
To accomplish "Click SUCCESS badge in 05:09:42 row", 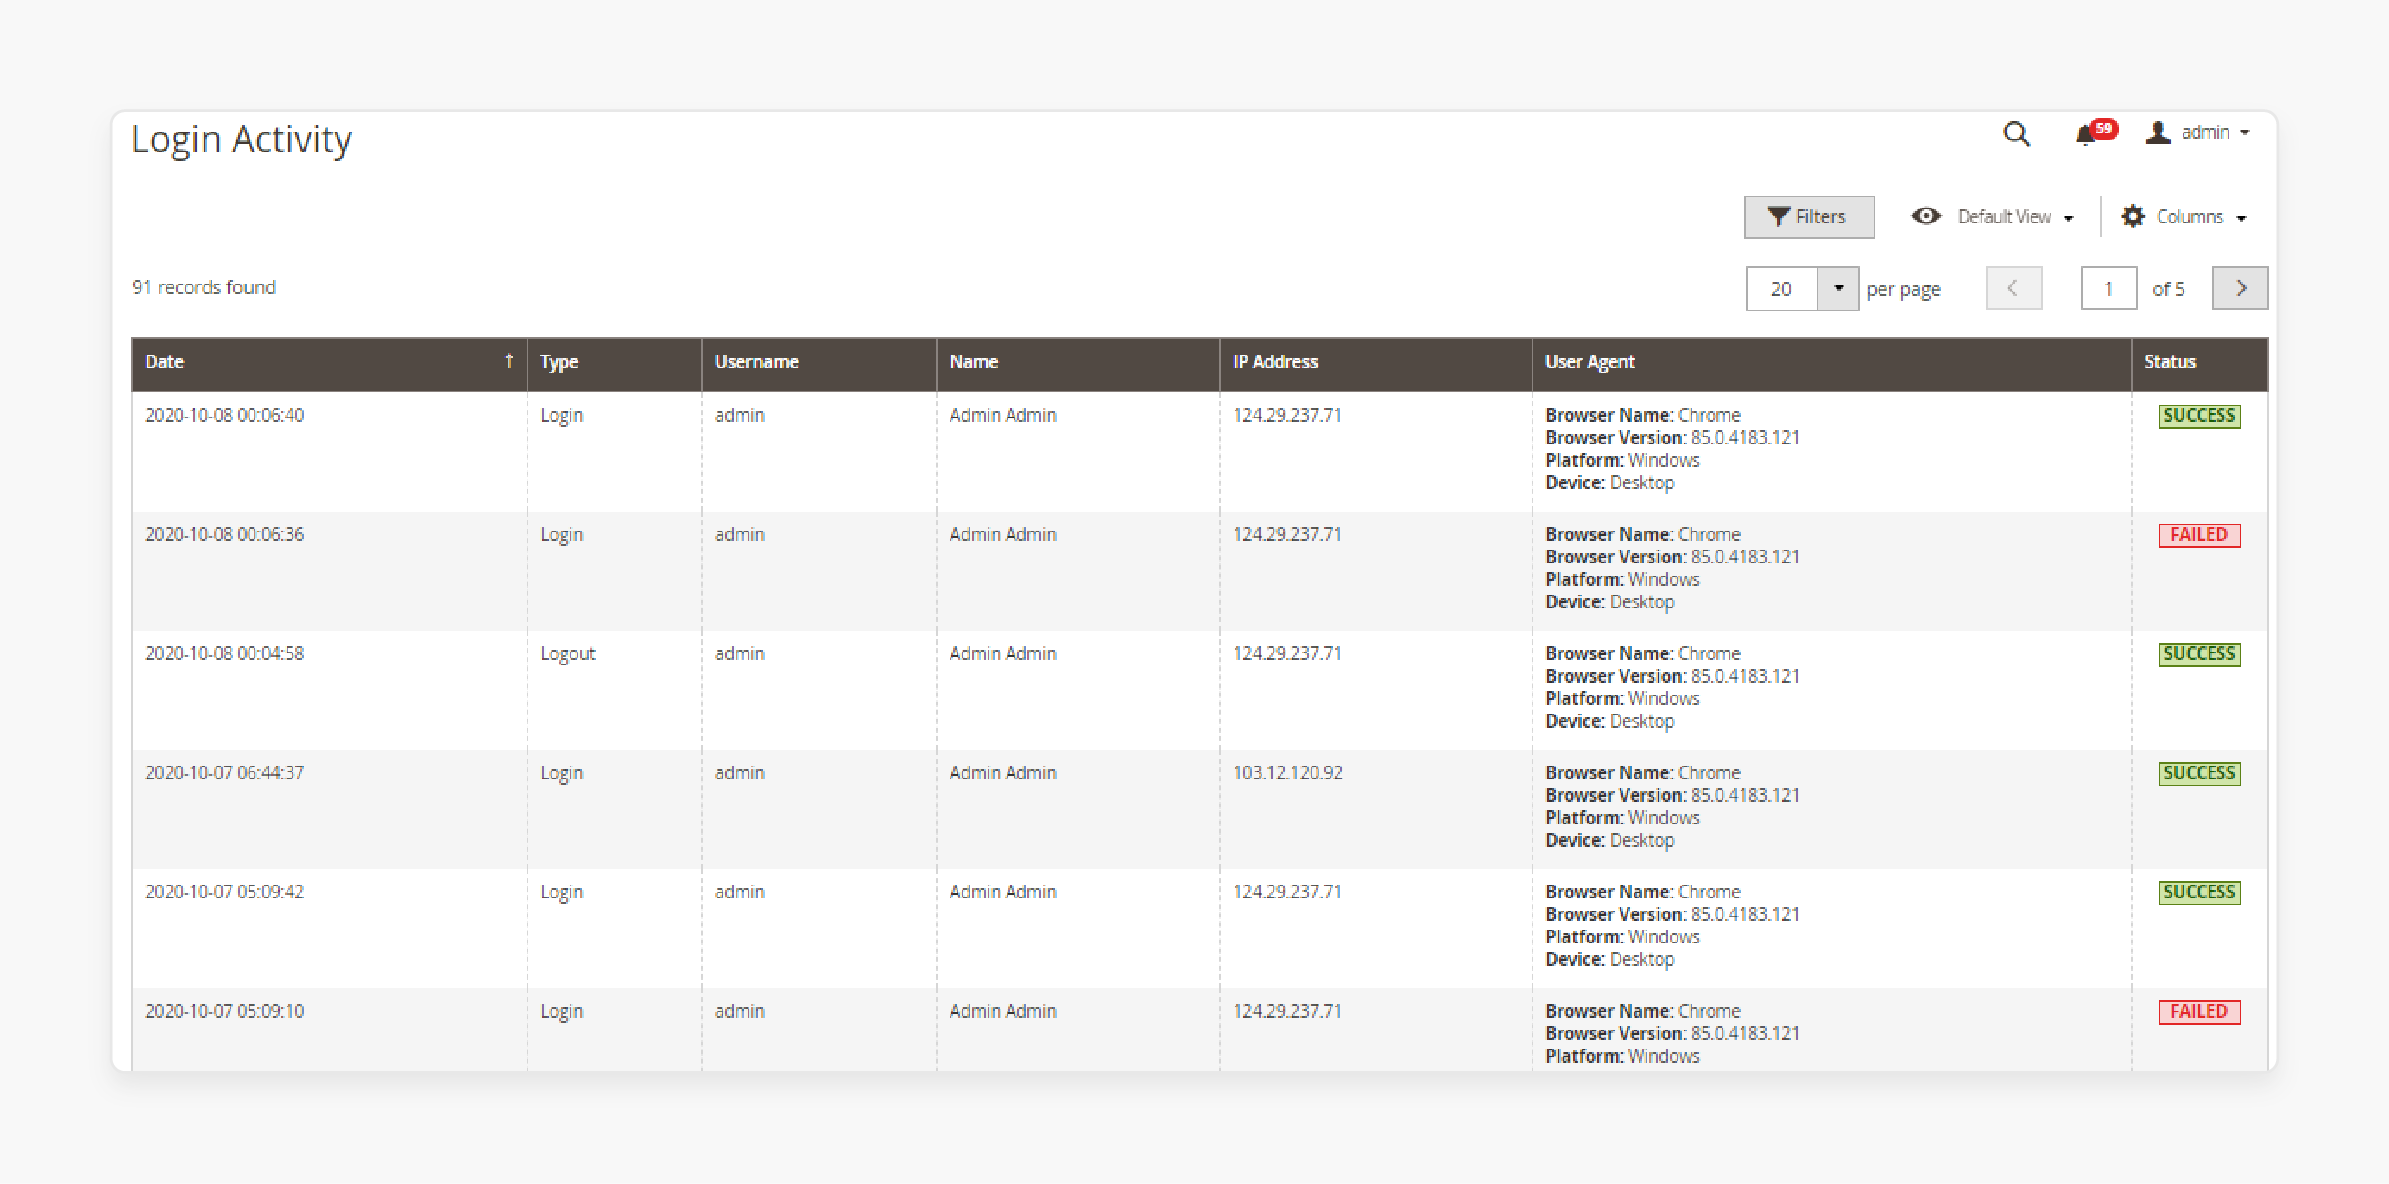I will pos(2199,892).
